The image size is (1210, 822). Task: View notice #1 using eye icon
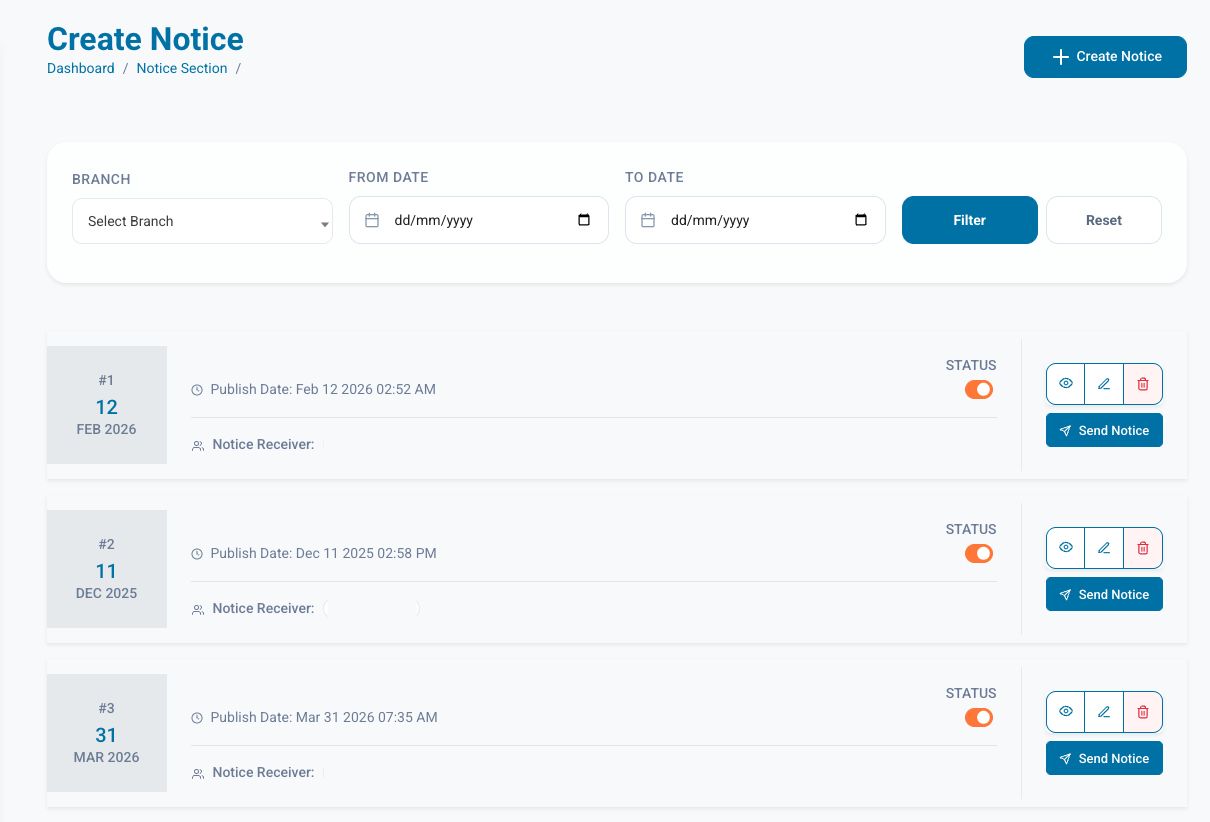pyautogui.click(x=1066, y=383)
